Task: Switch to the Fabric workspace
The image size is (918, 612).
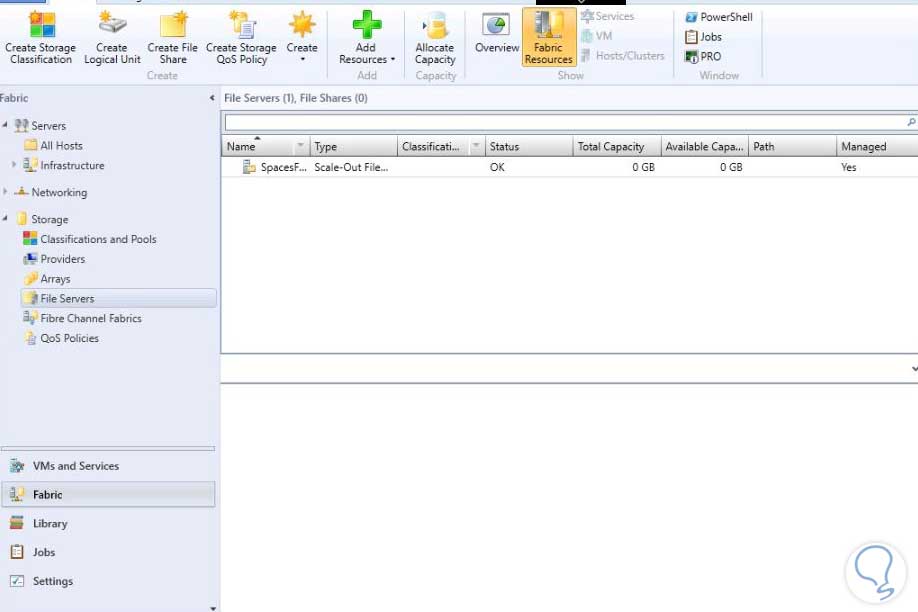Action: pyautogui.click(x=108, y=494)
